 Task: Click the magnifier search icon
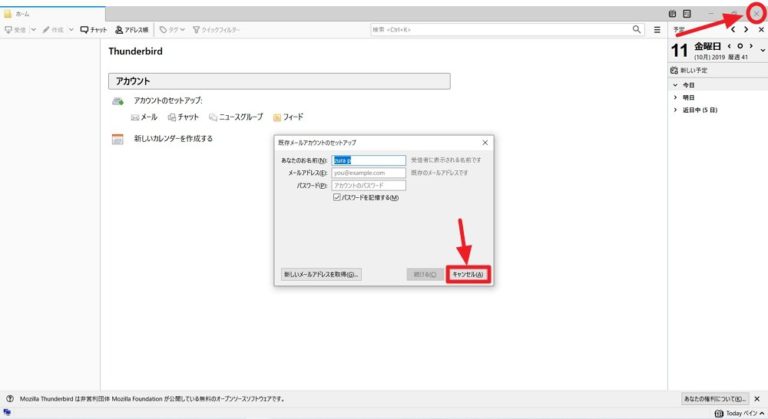(636, 29)
